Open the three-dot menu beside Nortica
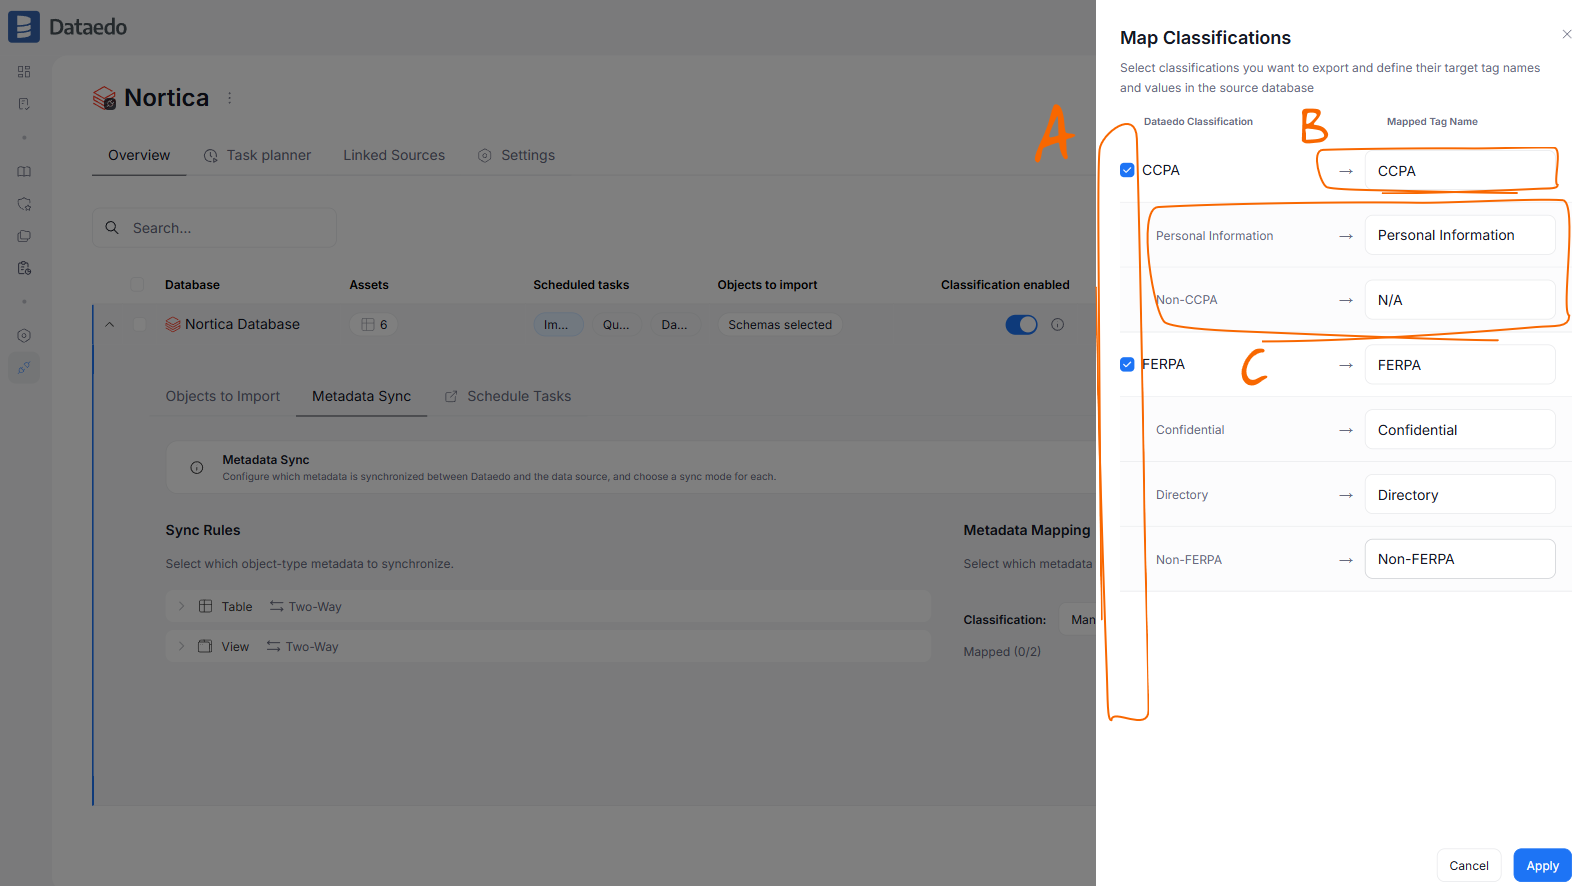The width and height of the screenshot is (1589, 886). [230, 98]
